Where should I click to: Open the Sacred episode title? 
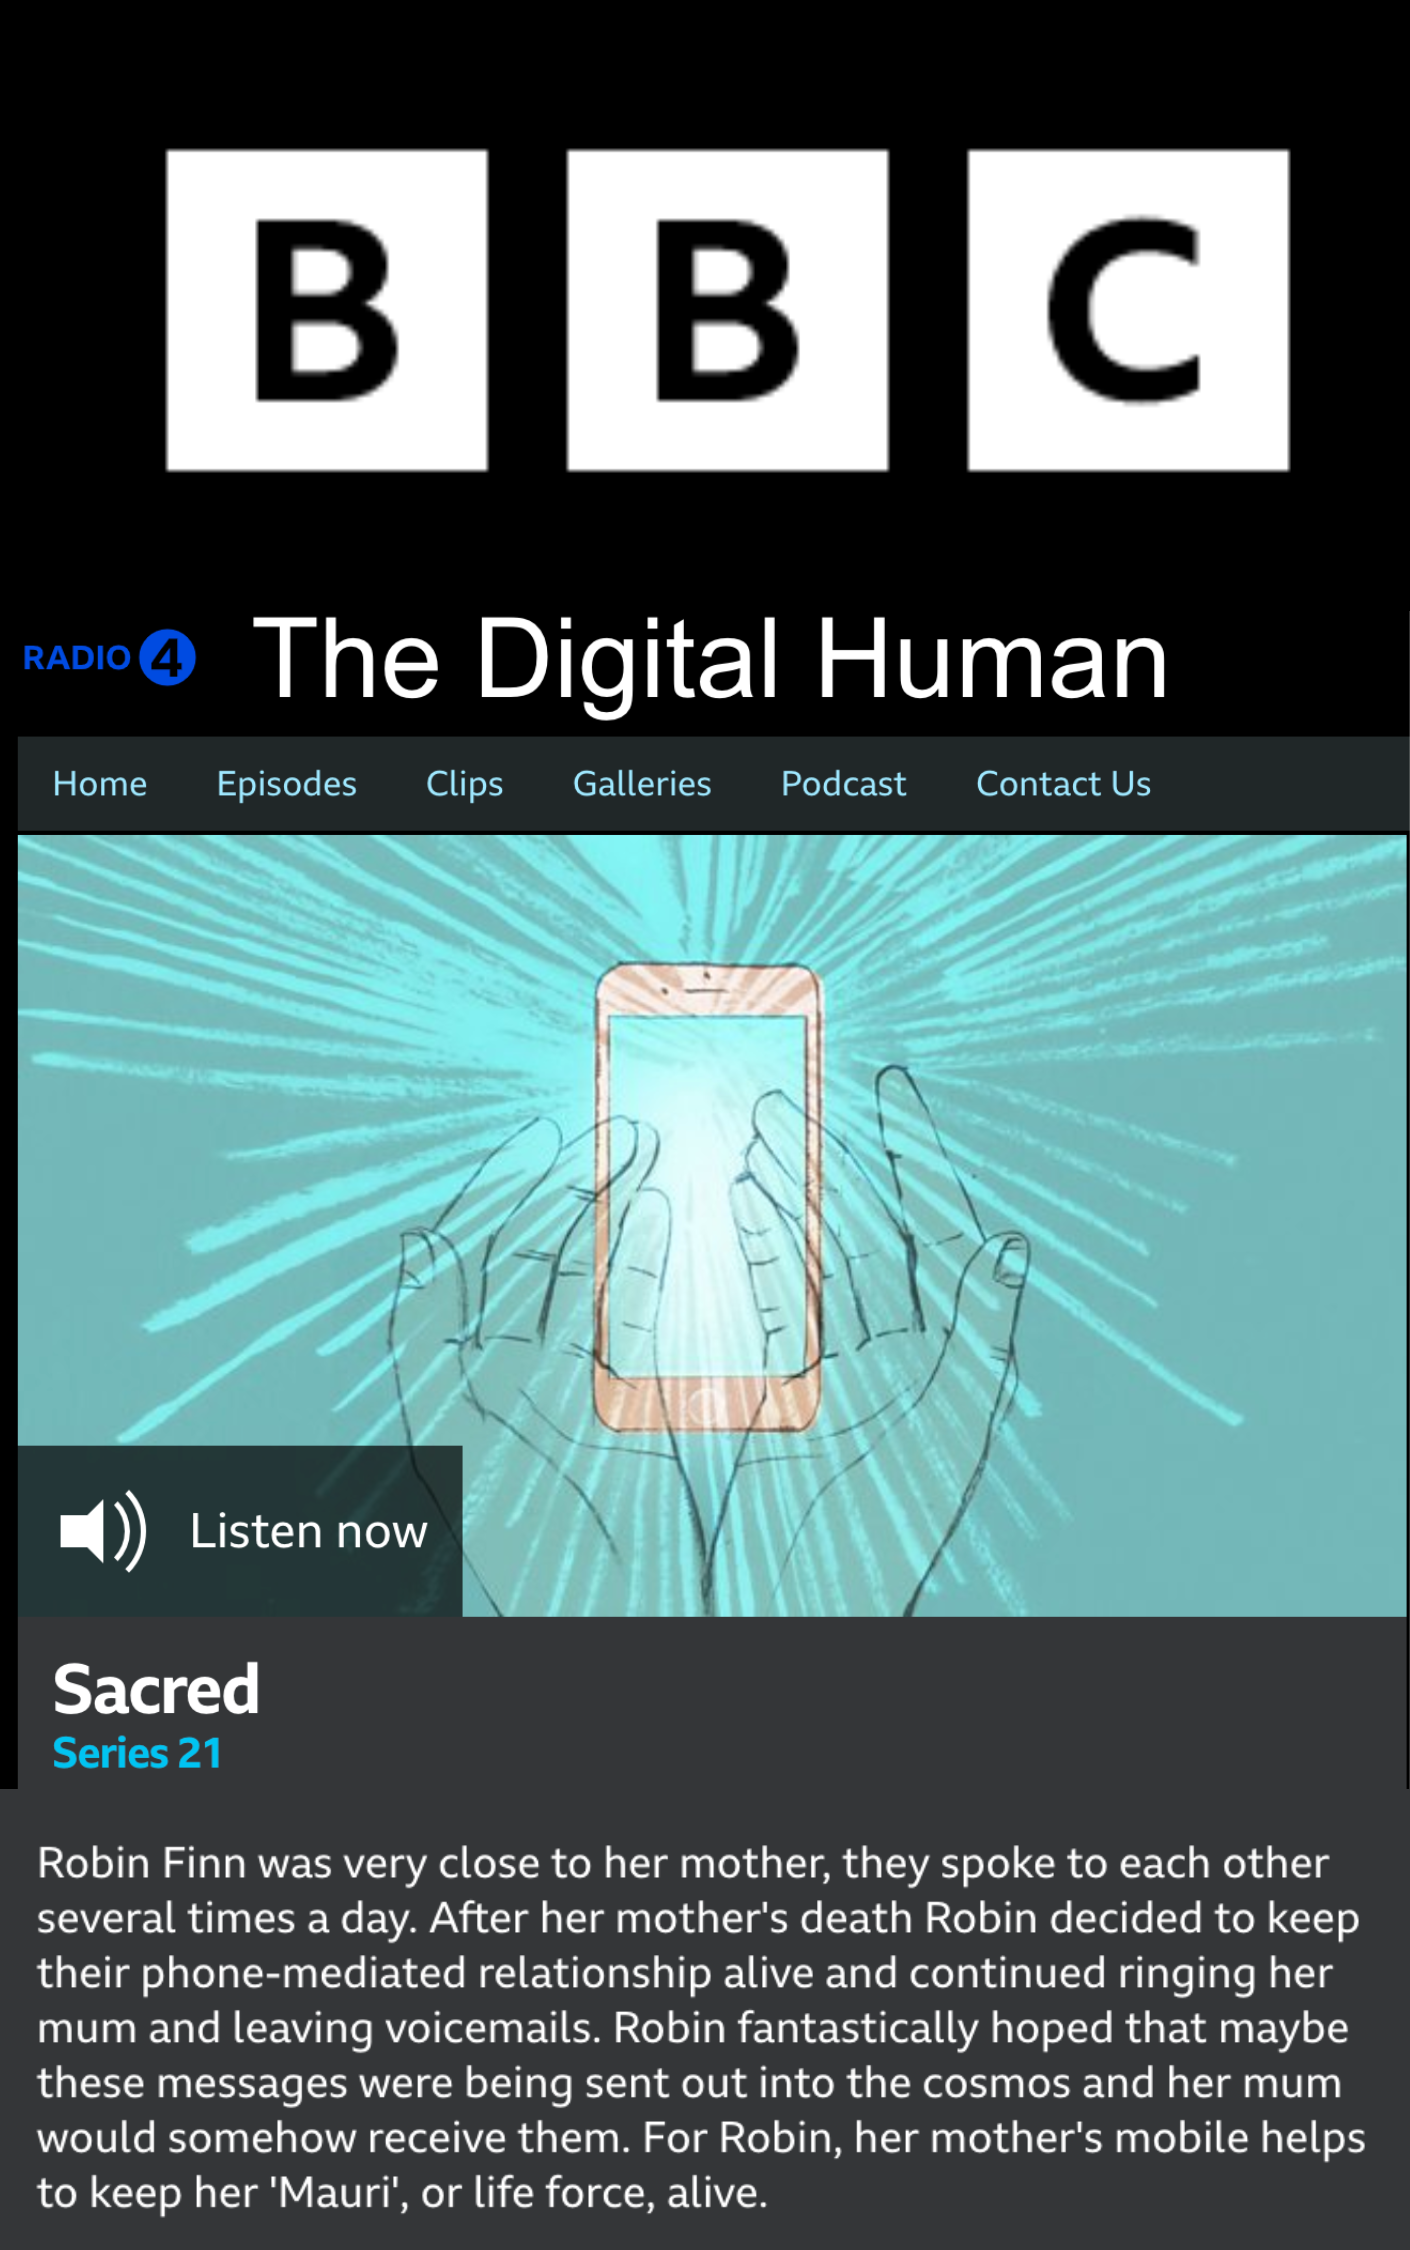[156, 1690]
